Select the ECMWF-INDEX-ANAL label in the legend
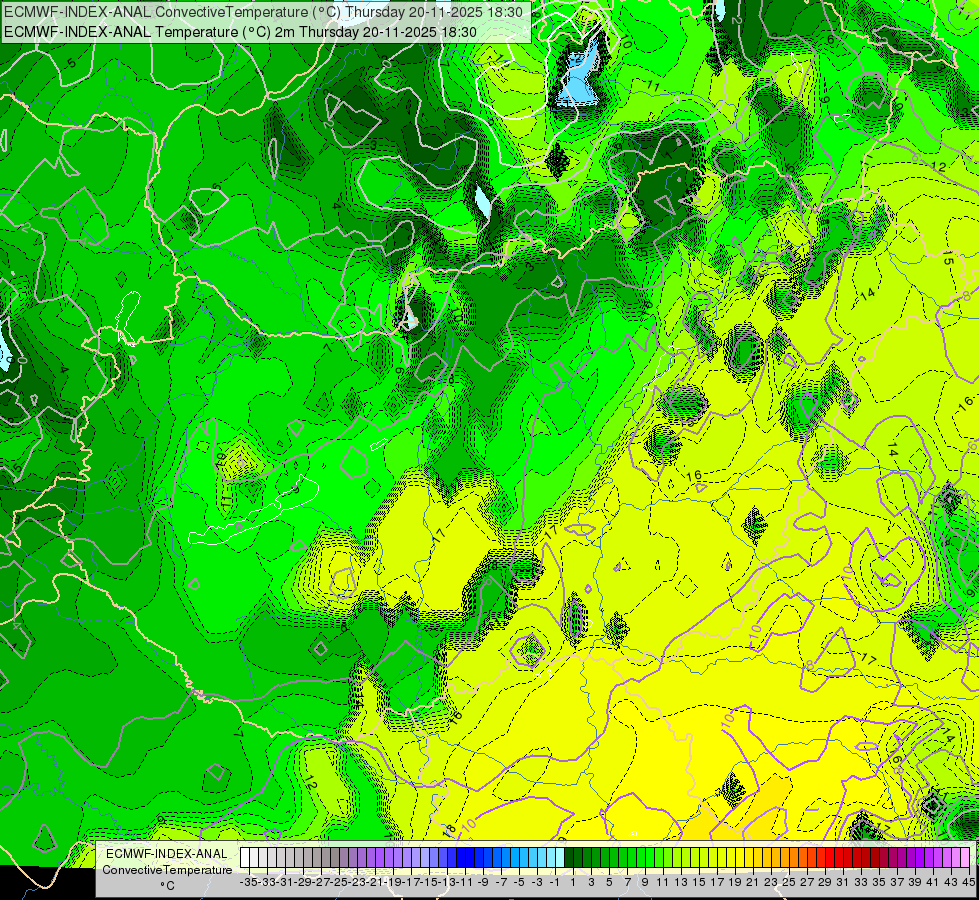979x900 pixels. point(167,854)
